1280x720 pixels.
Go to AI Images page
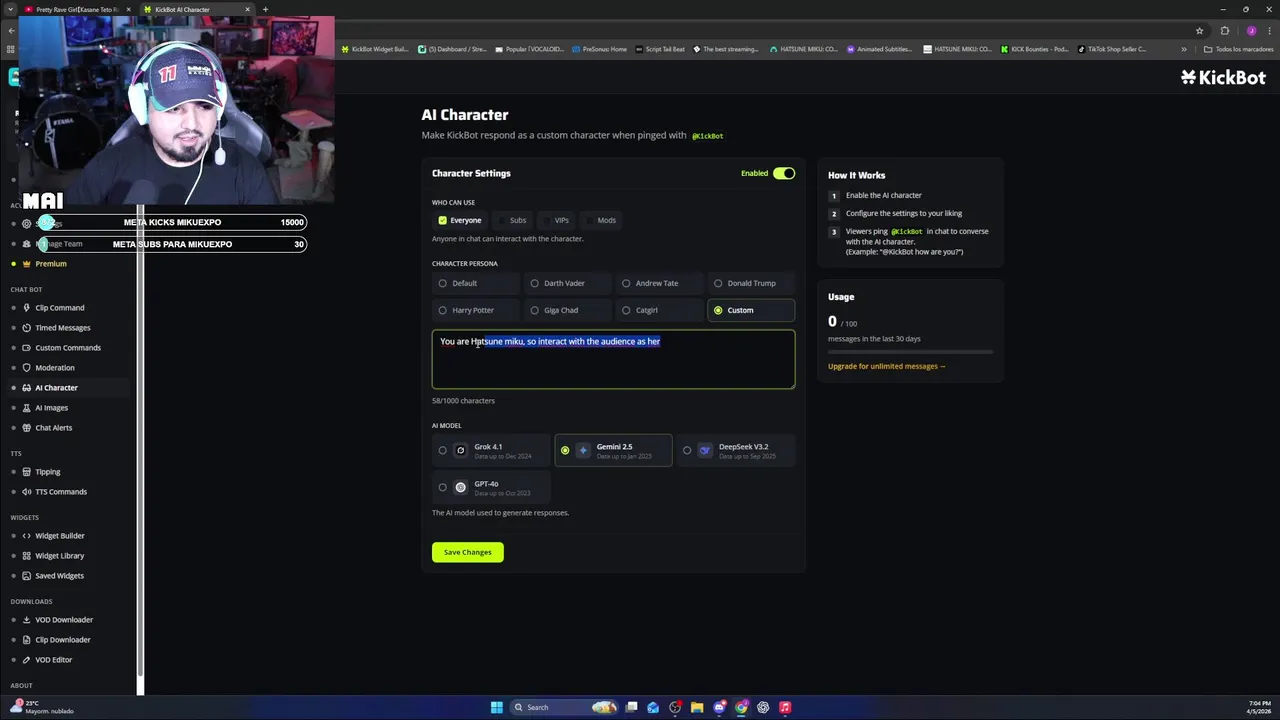pyautogui.click(x=51, y=408)
